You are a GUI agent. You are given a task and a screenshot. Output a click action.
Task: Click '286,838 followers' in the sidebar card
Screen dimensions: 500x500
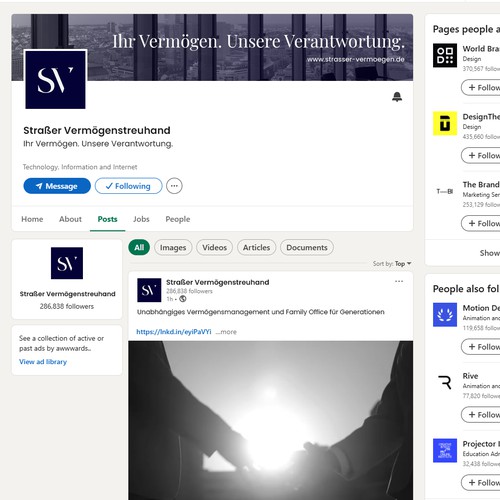coord(67,306)
